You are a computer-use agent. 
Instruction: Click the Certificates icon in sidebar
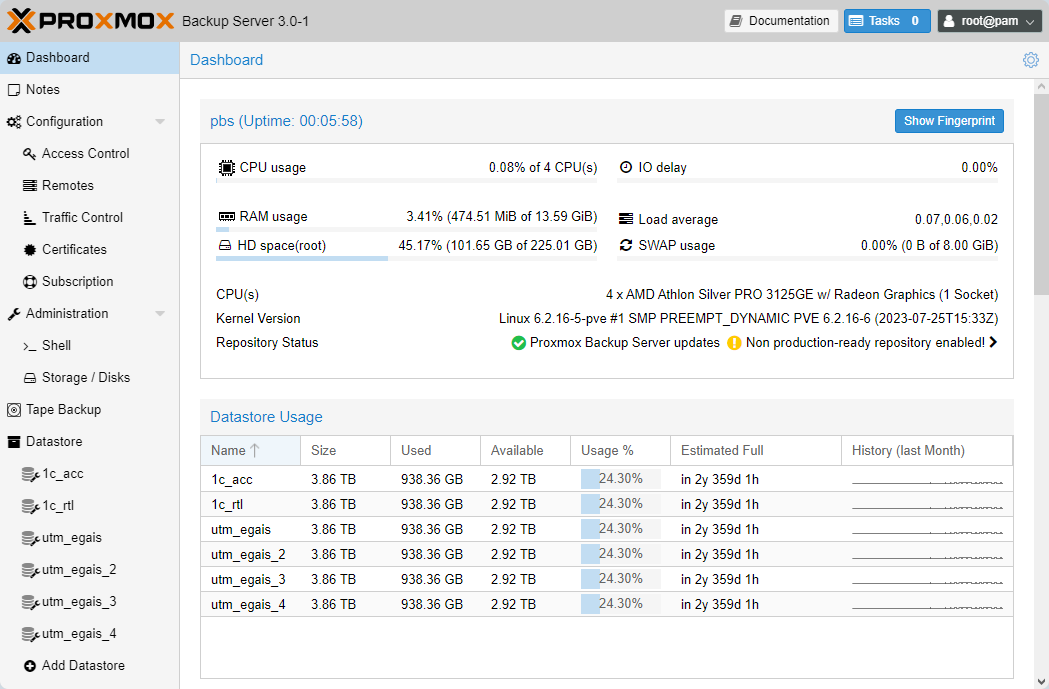tap(30, 250)
